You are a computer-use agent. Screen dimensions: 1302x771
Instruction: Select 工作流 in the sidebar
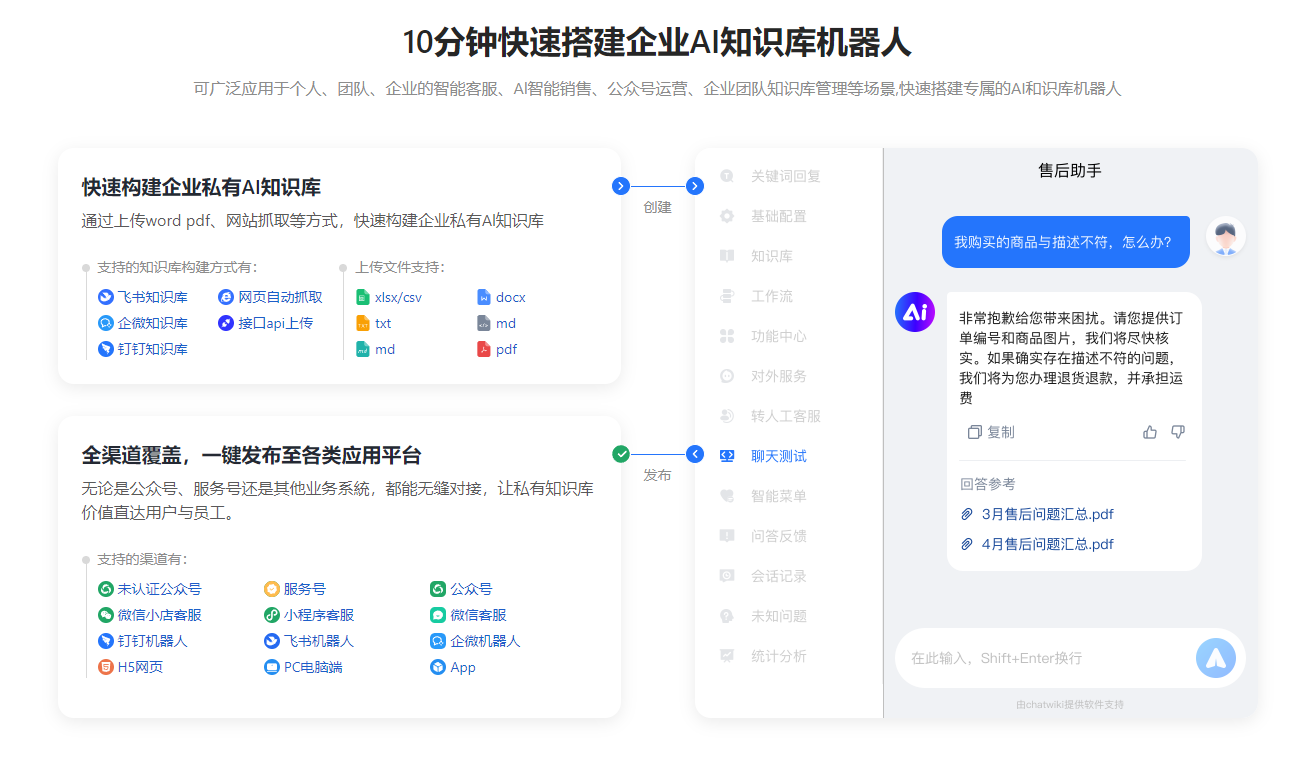point(771,296)
